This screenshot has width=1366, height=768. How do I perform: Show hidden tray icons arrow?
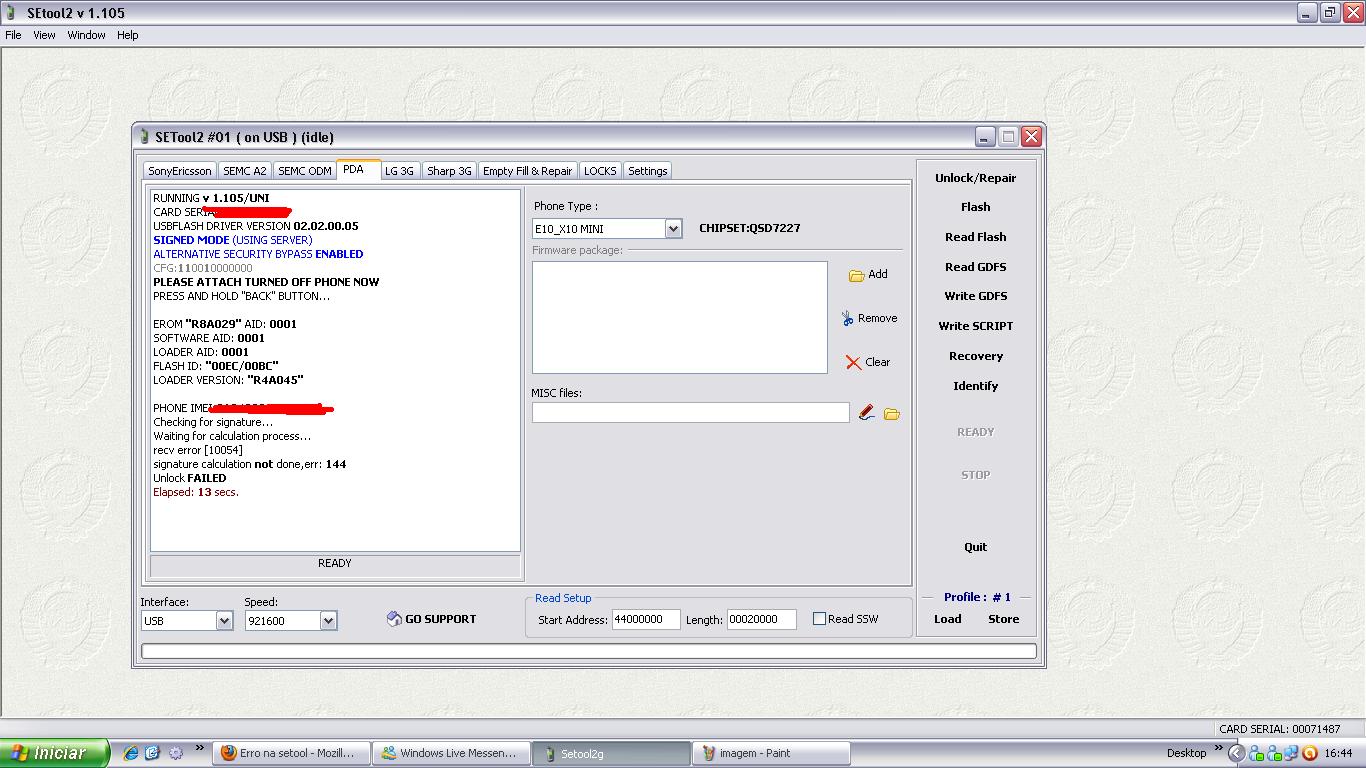pyautogui.click(x=1236, y=753)
